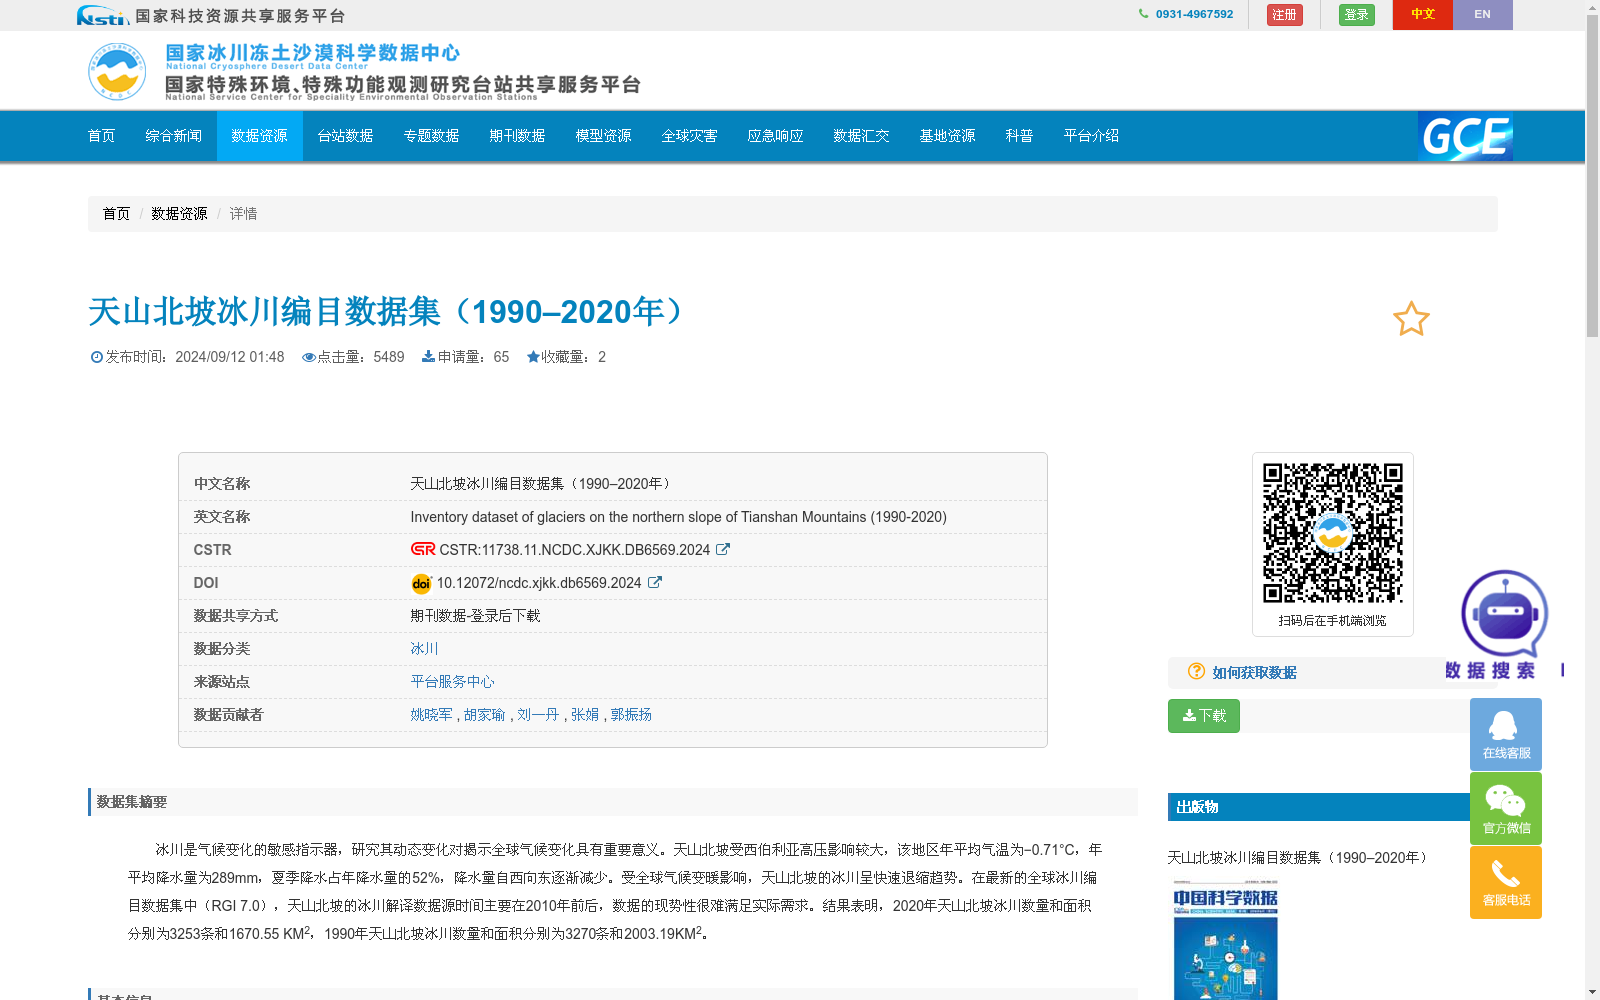Click the page title 天山北坡冰川编目数据集
Viewport: 1600px width, 1000px height.
coord(388,312)
